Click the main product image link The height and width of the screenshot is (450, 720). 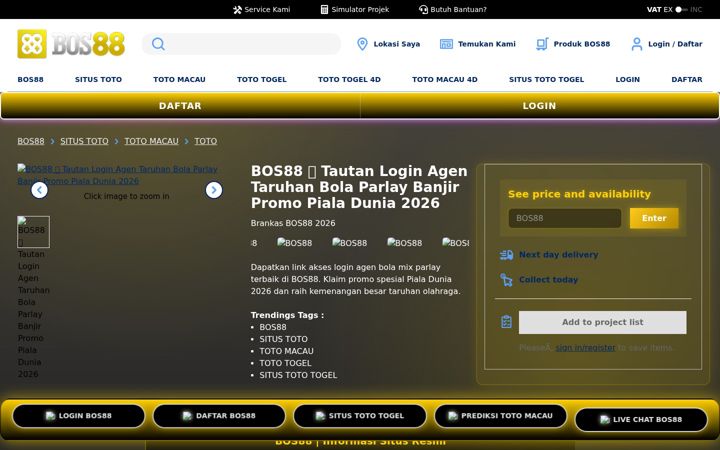click(118, 175)
